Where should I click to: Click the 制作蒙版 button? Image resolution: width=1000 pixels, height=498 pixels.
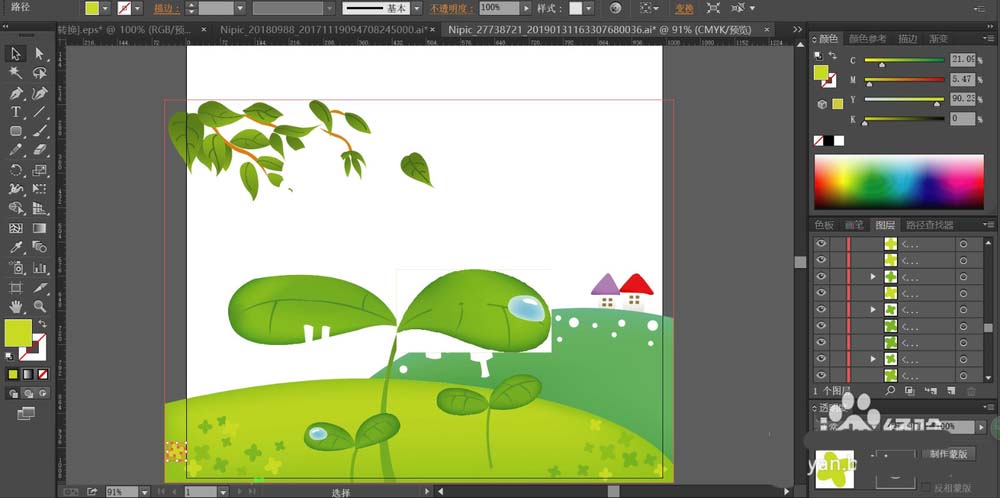pyautogui.click(x=949, y=454)
